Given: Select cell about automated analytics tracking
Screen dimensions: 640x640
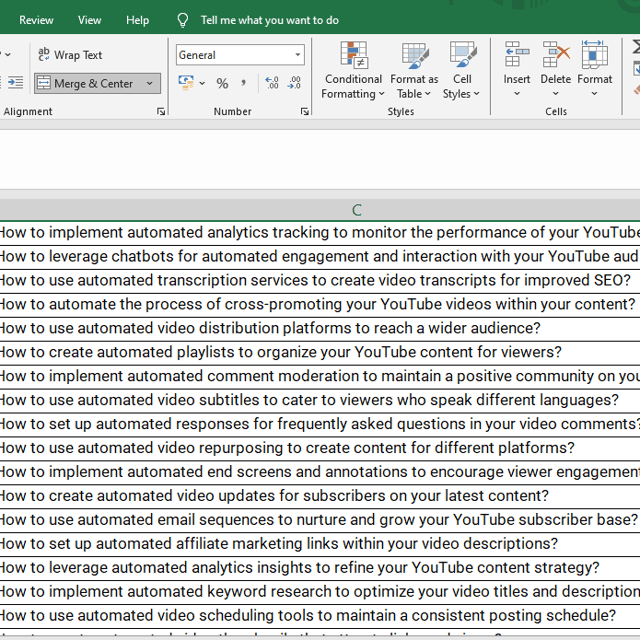Looking at the screenshot, I should [320, 233].
